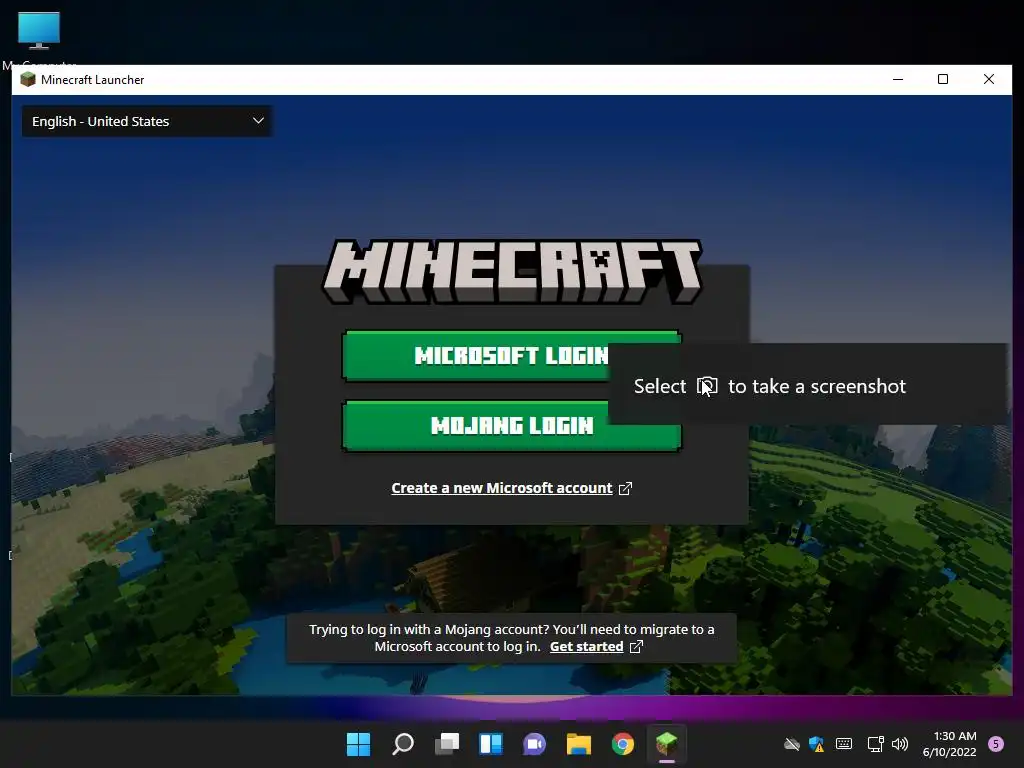Maximize the Minecraft Launcher window
Screen dimensions: 1024x768
(x=943, y=80)
